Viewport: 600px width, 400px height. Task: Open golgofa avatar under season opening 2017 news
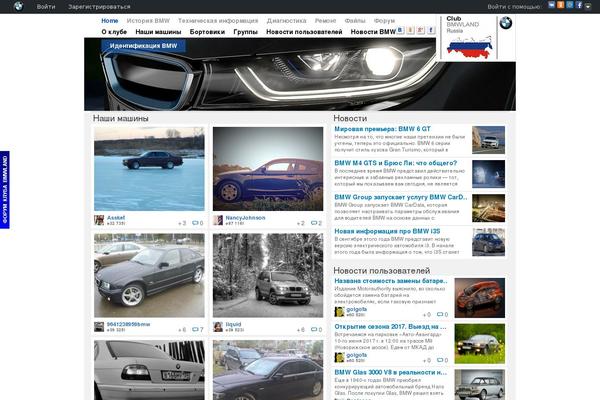(339, 358)
